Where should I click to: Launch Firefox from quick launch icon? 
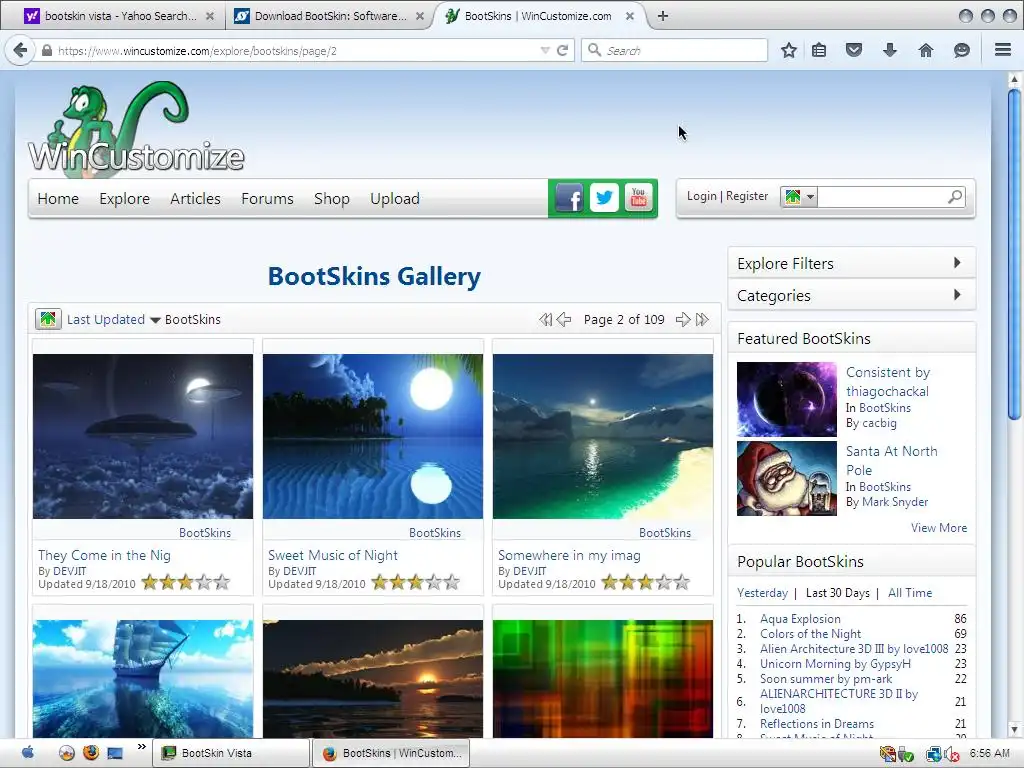pyautogui.click(x=91, y=752)
